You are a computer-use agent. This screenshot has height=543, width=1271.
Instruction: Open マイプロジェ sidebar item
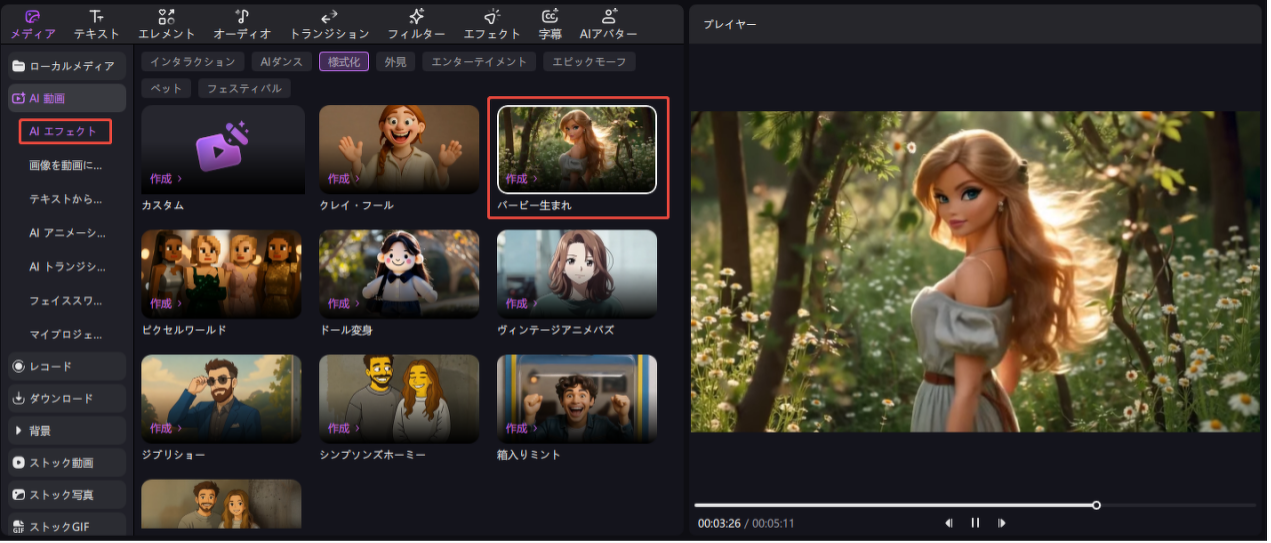66,333
